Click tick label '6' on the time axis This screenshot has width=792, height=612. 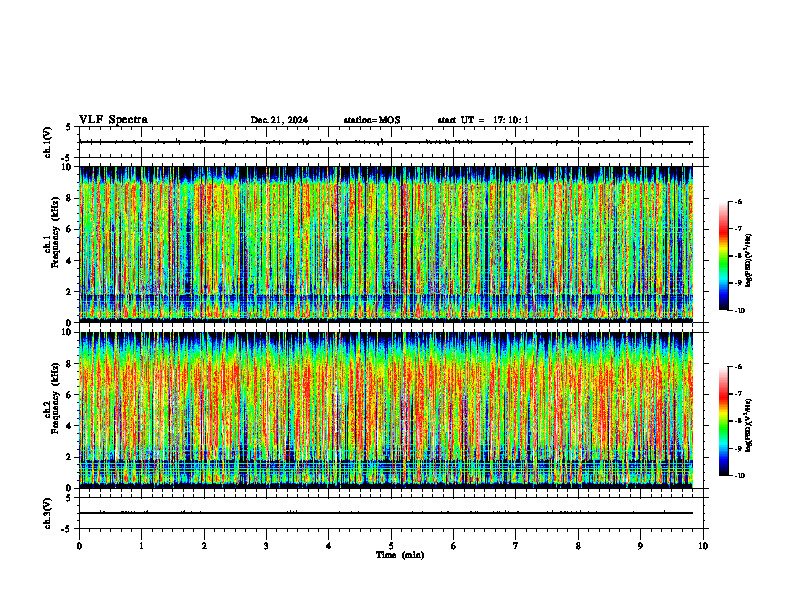tap(454, 546)
